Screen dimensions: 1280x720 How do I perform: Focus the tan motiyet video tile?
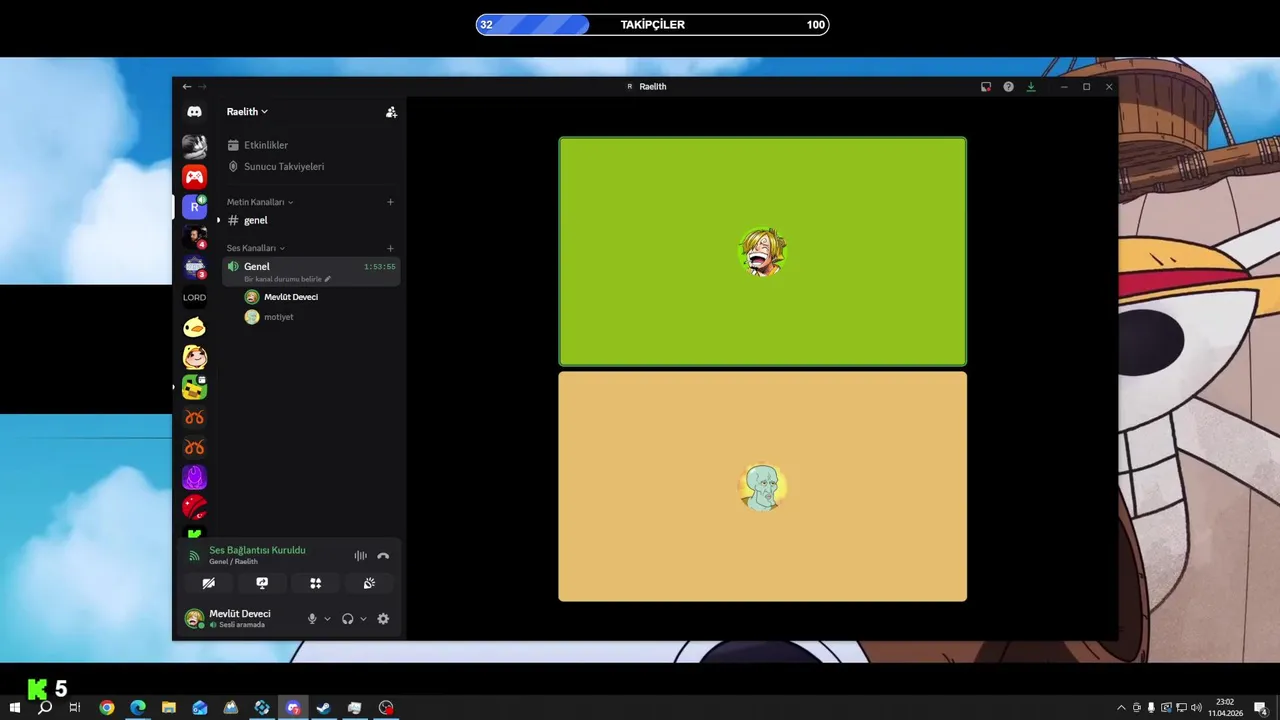[762, 487]
